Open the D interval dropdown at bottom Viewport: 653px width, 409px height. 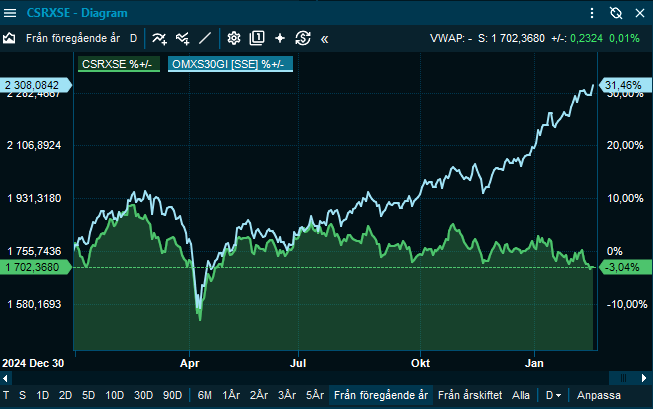coord(552,395)
